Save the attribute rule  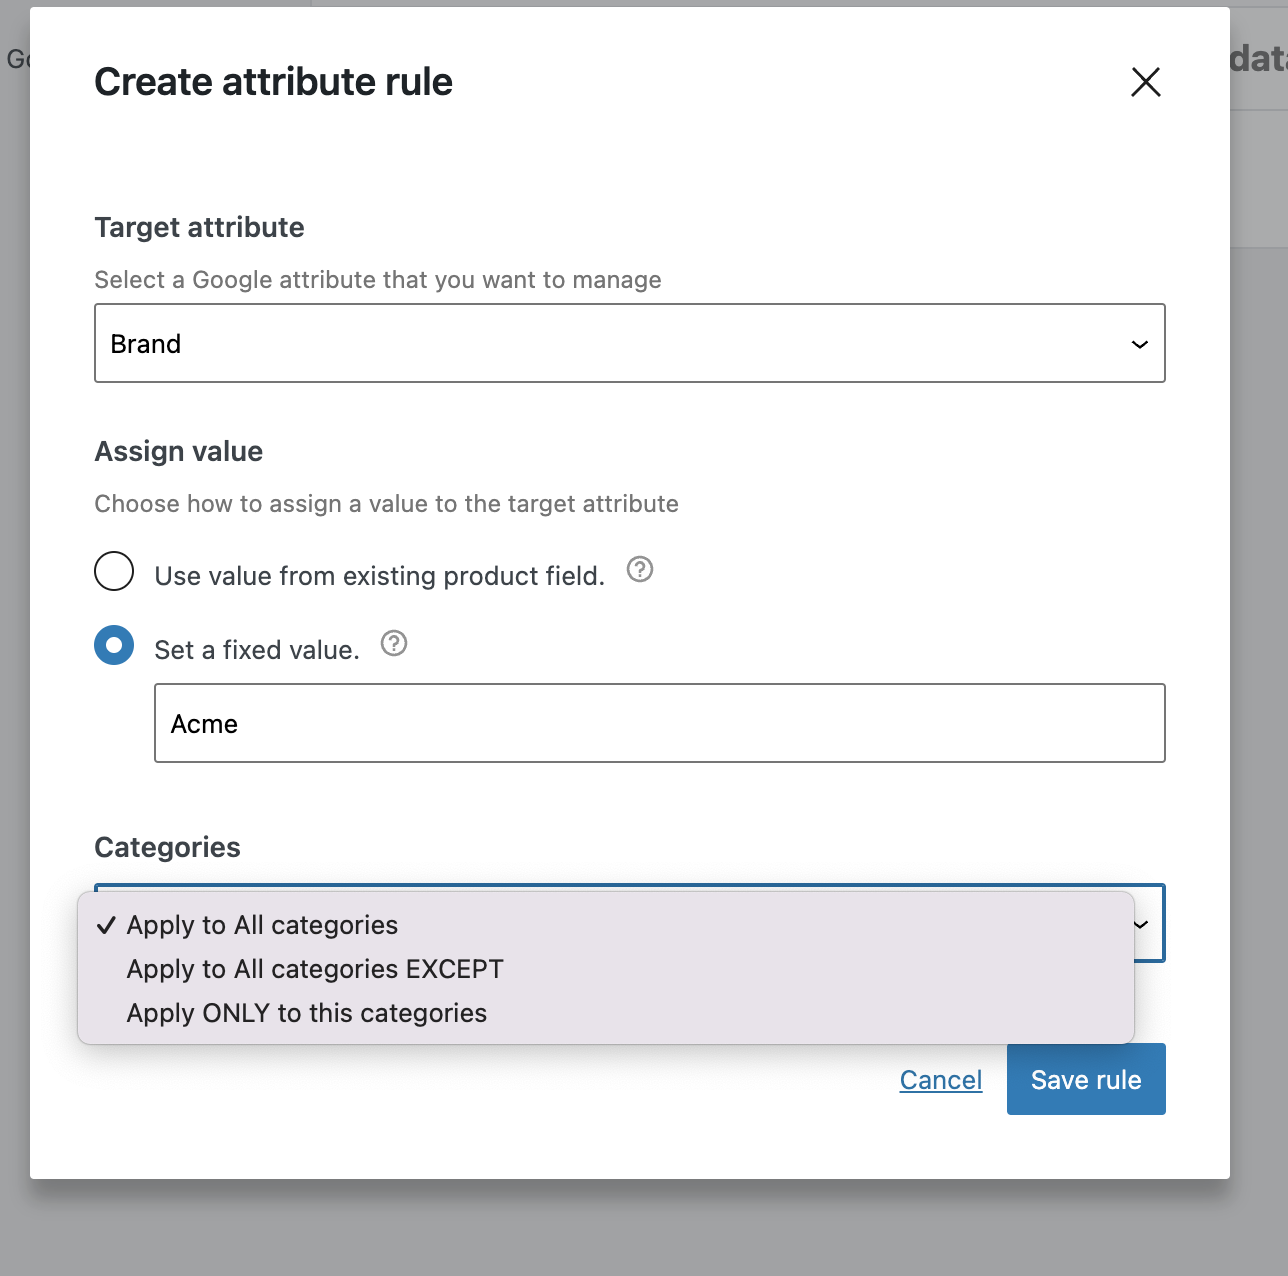click(x=1086, y=1079)
